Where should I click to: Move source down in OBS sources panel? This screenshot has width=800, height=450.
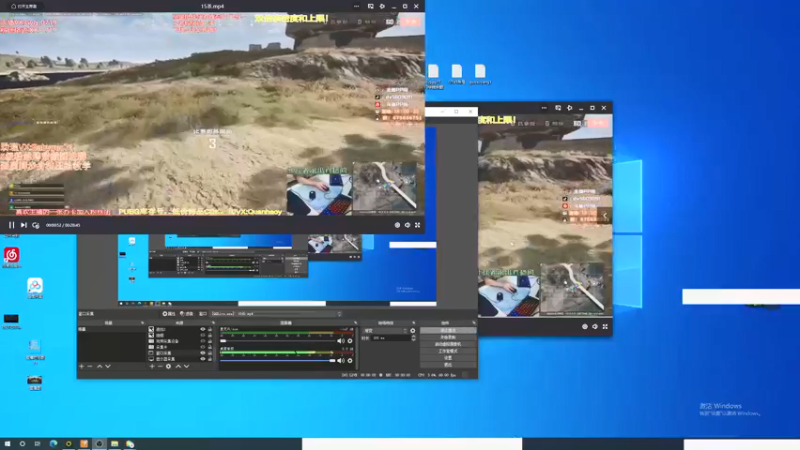point(186,366)
